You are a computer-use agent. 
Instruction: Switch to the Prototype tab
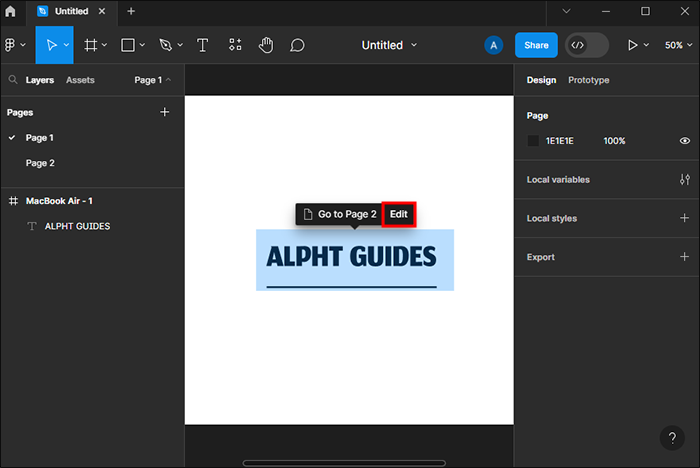pyautogui.click(x=588, y=80)
